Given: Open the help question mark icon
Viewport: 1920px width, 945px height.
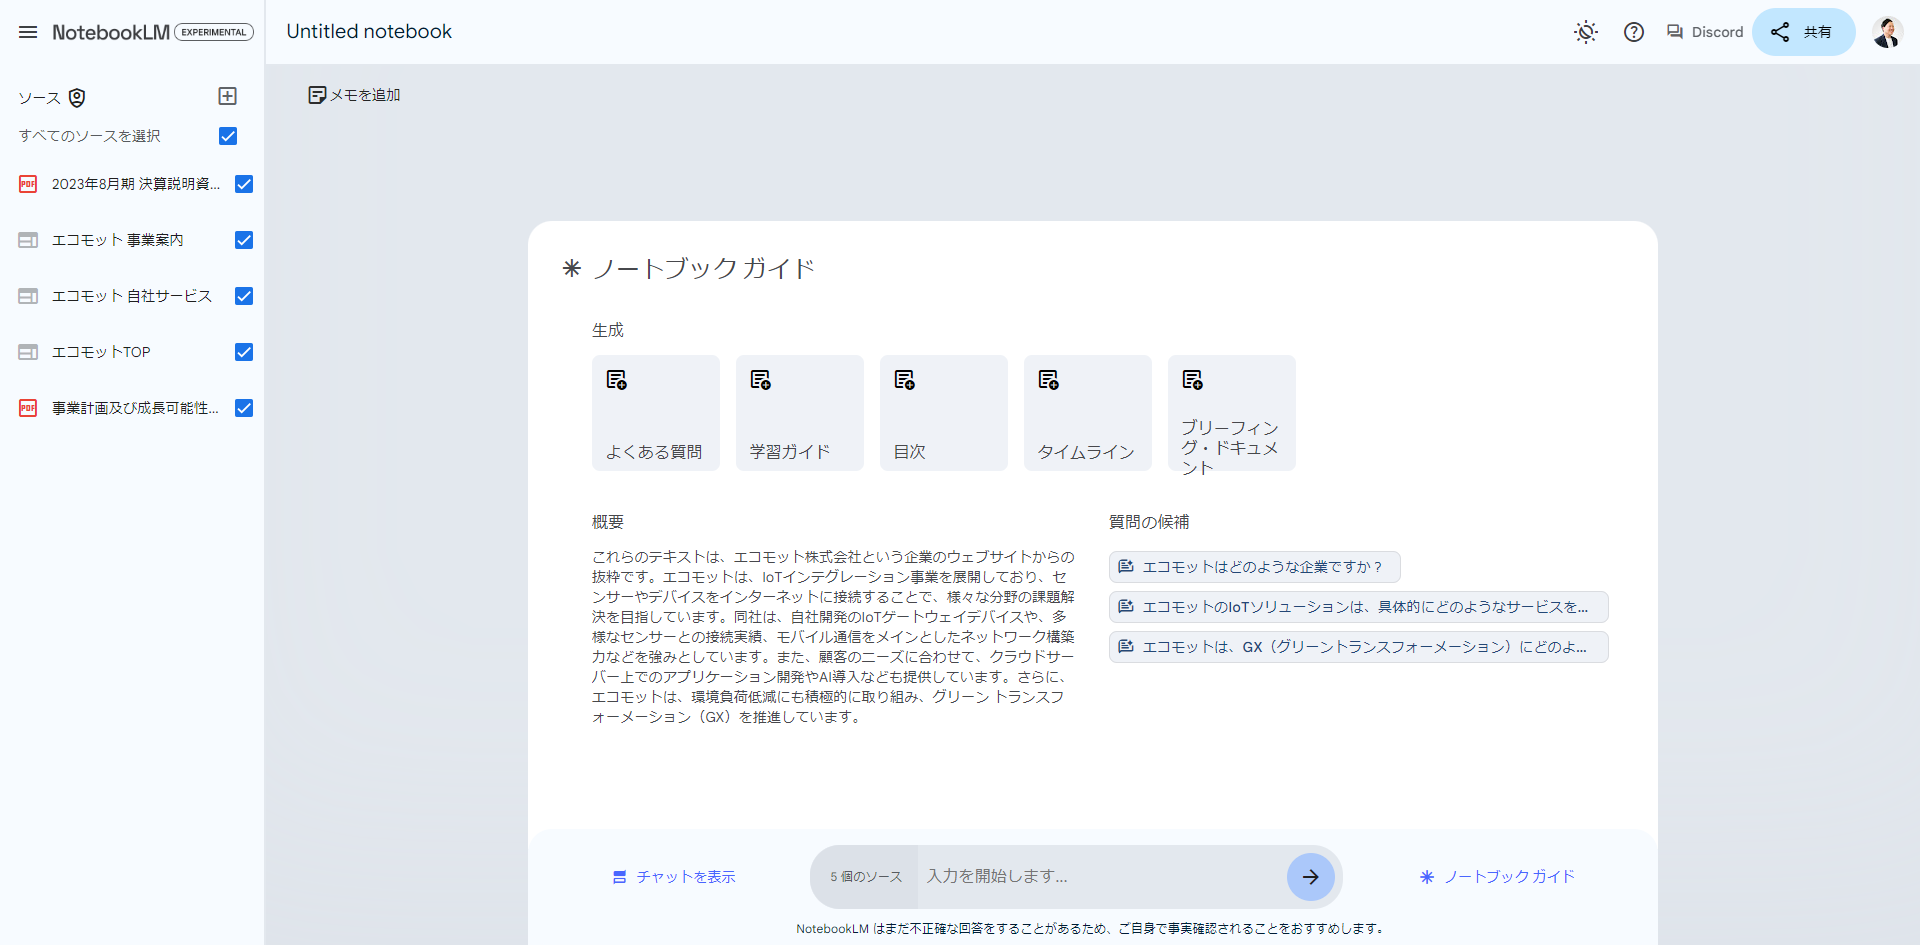Looking at the screenshot, I should pyautogui.click(x=1634, y=32).
